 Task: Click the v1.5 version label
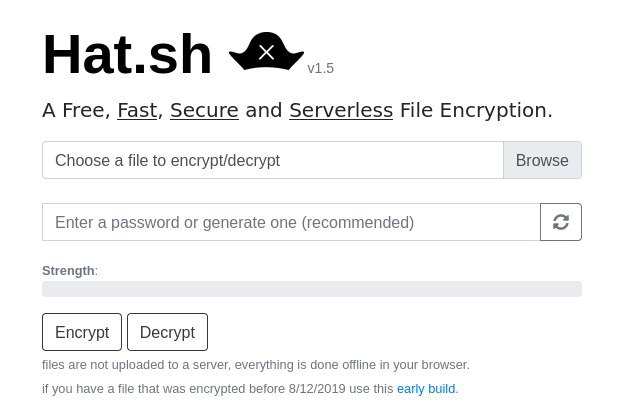click(320, 68)
